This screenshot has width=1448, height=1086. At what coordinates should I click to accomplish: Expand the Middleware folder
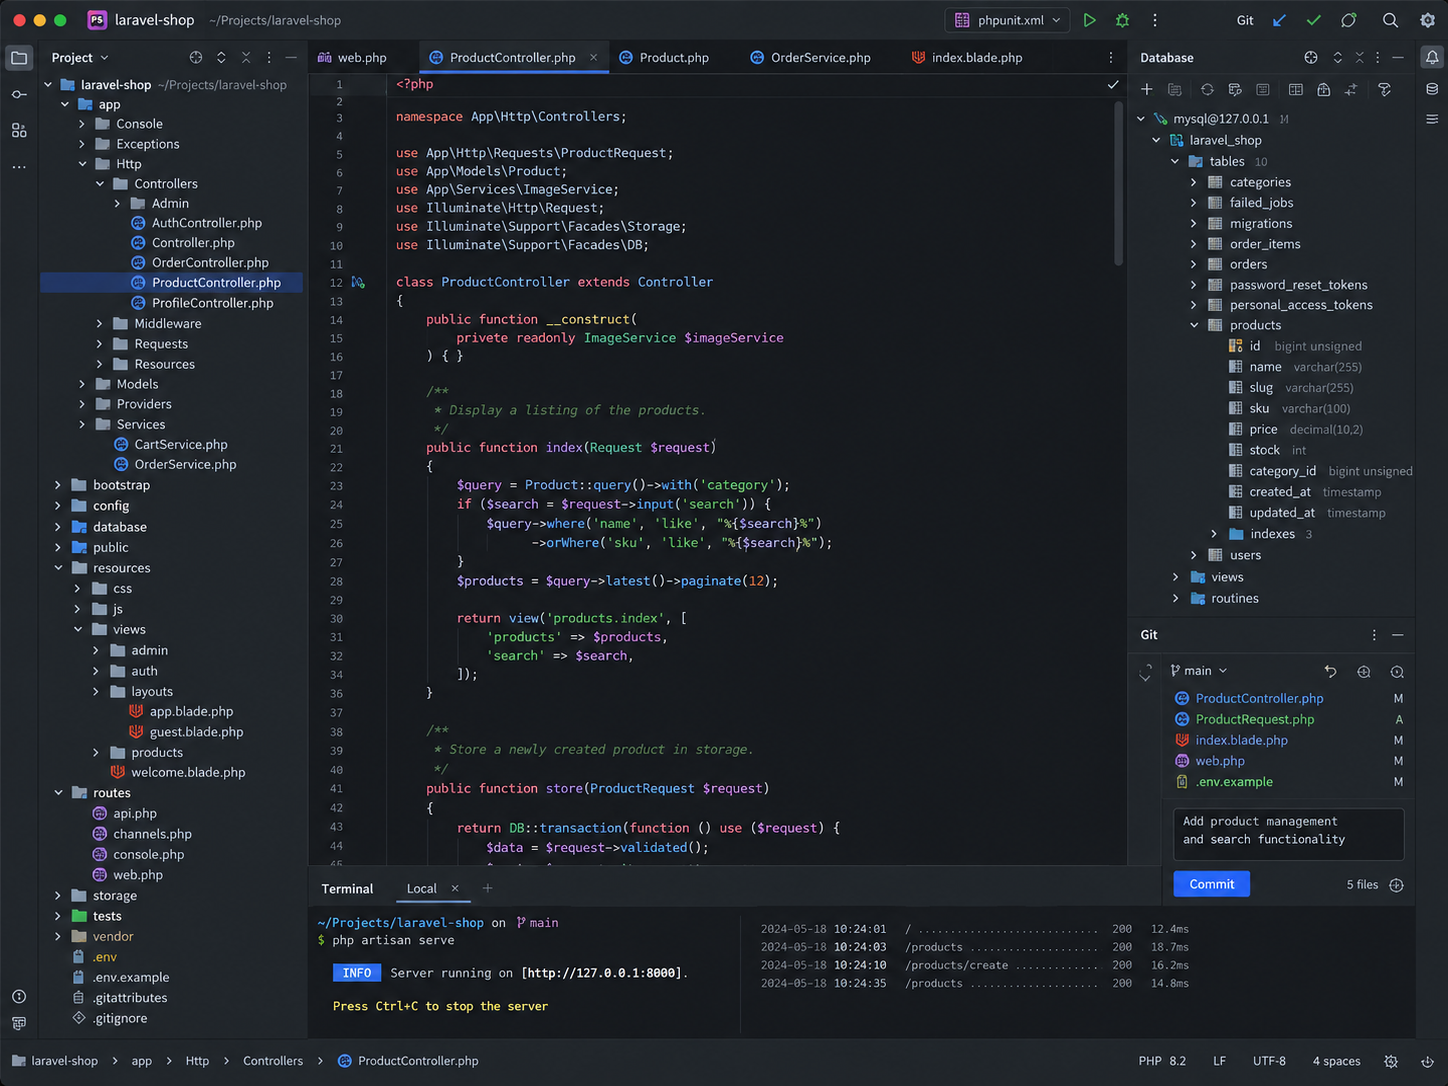[99, 324]
